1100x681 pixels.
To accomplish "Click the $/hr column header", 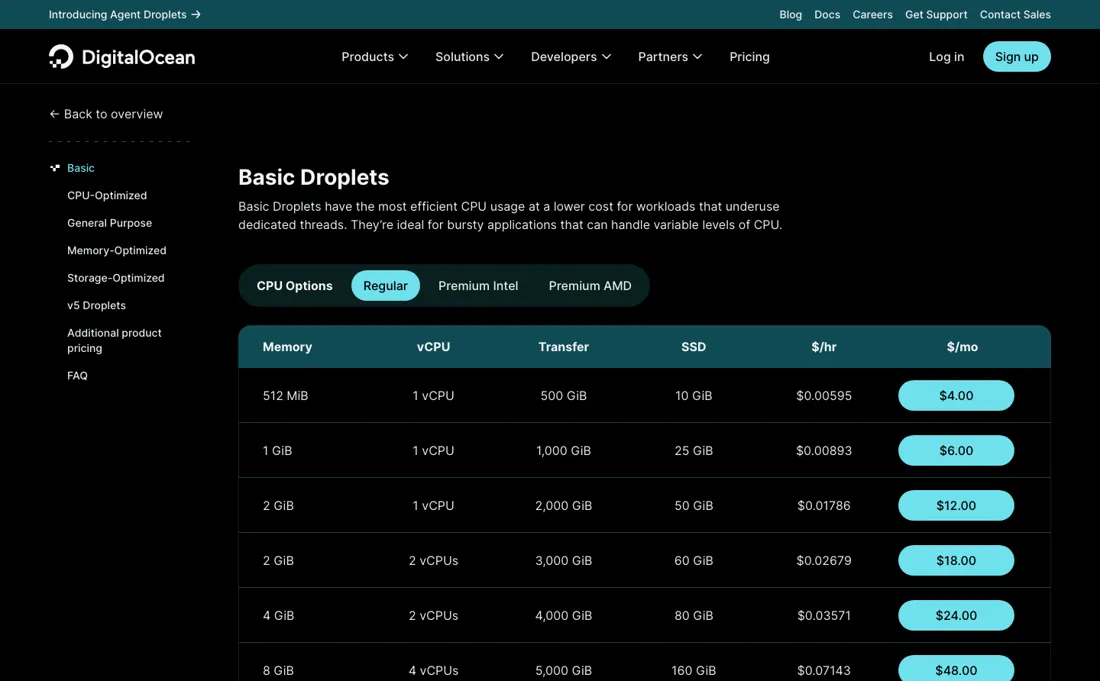I will click(x=824, y=346).
